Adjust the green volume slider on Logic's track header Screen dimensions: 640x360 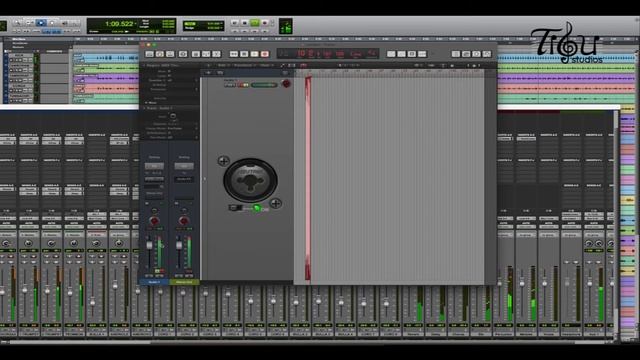pos(264,85)
